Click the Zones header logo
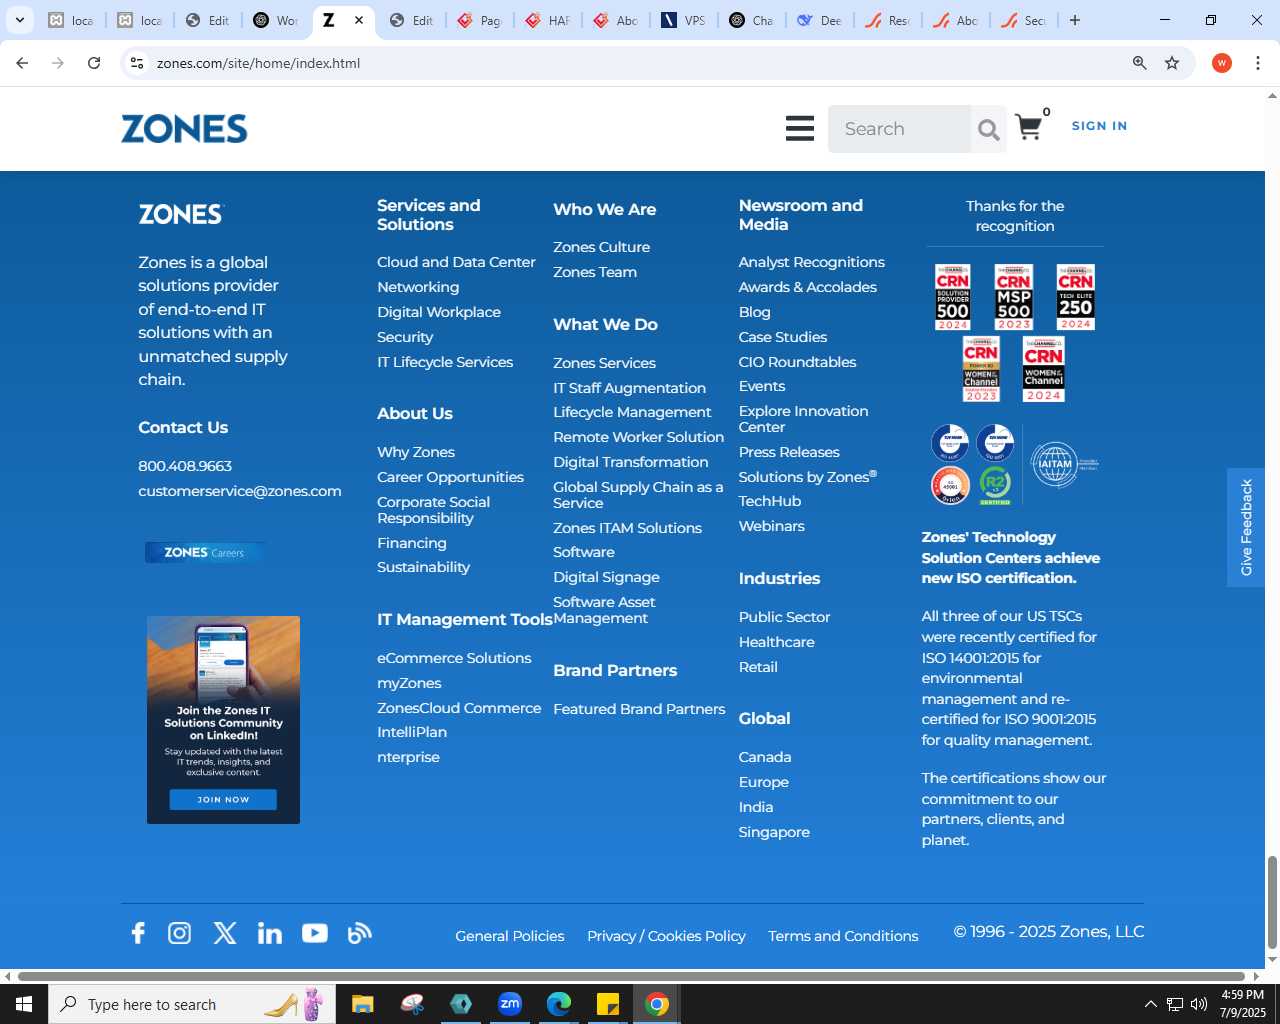Viewport: 1280px width, 1024px height. (184, 129)
